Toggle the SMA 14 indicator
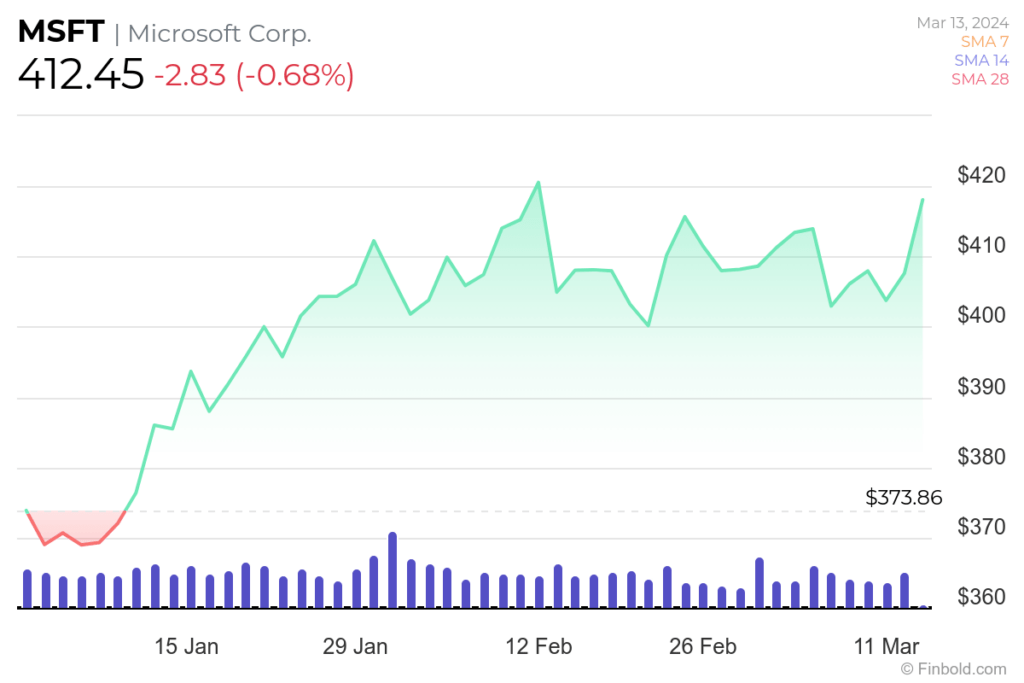Image resolution: width=1024 pixels, height=683 pixels. (981, 60)
